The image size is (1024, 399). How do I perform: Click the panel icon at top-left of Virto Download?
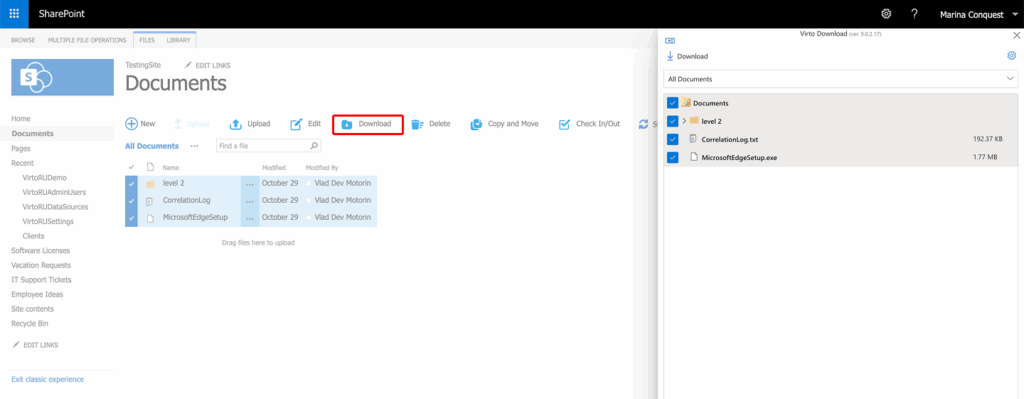[669, 40]
